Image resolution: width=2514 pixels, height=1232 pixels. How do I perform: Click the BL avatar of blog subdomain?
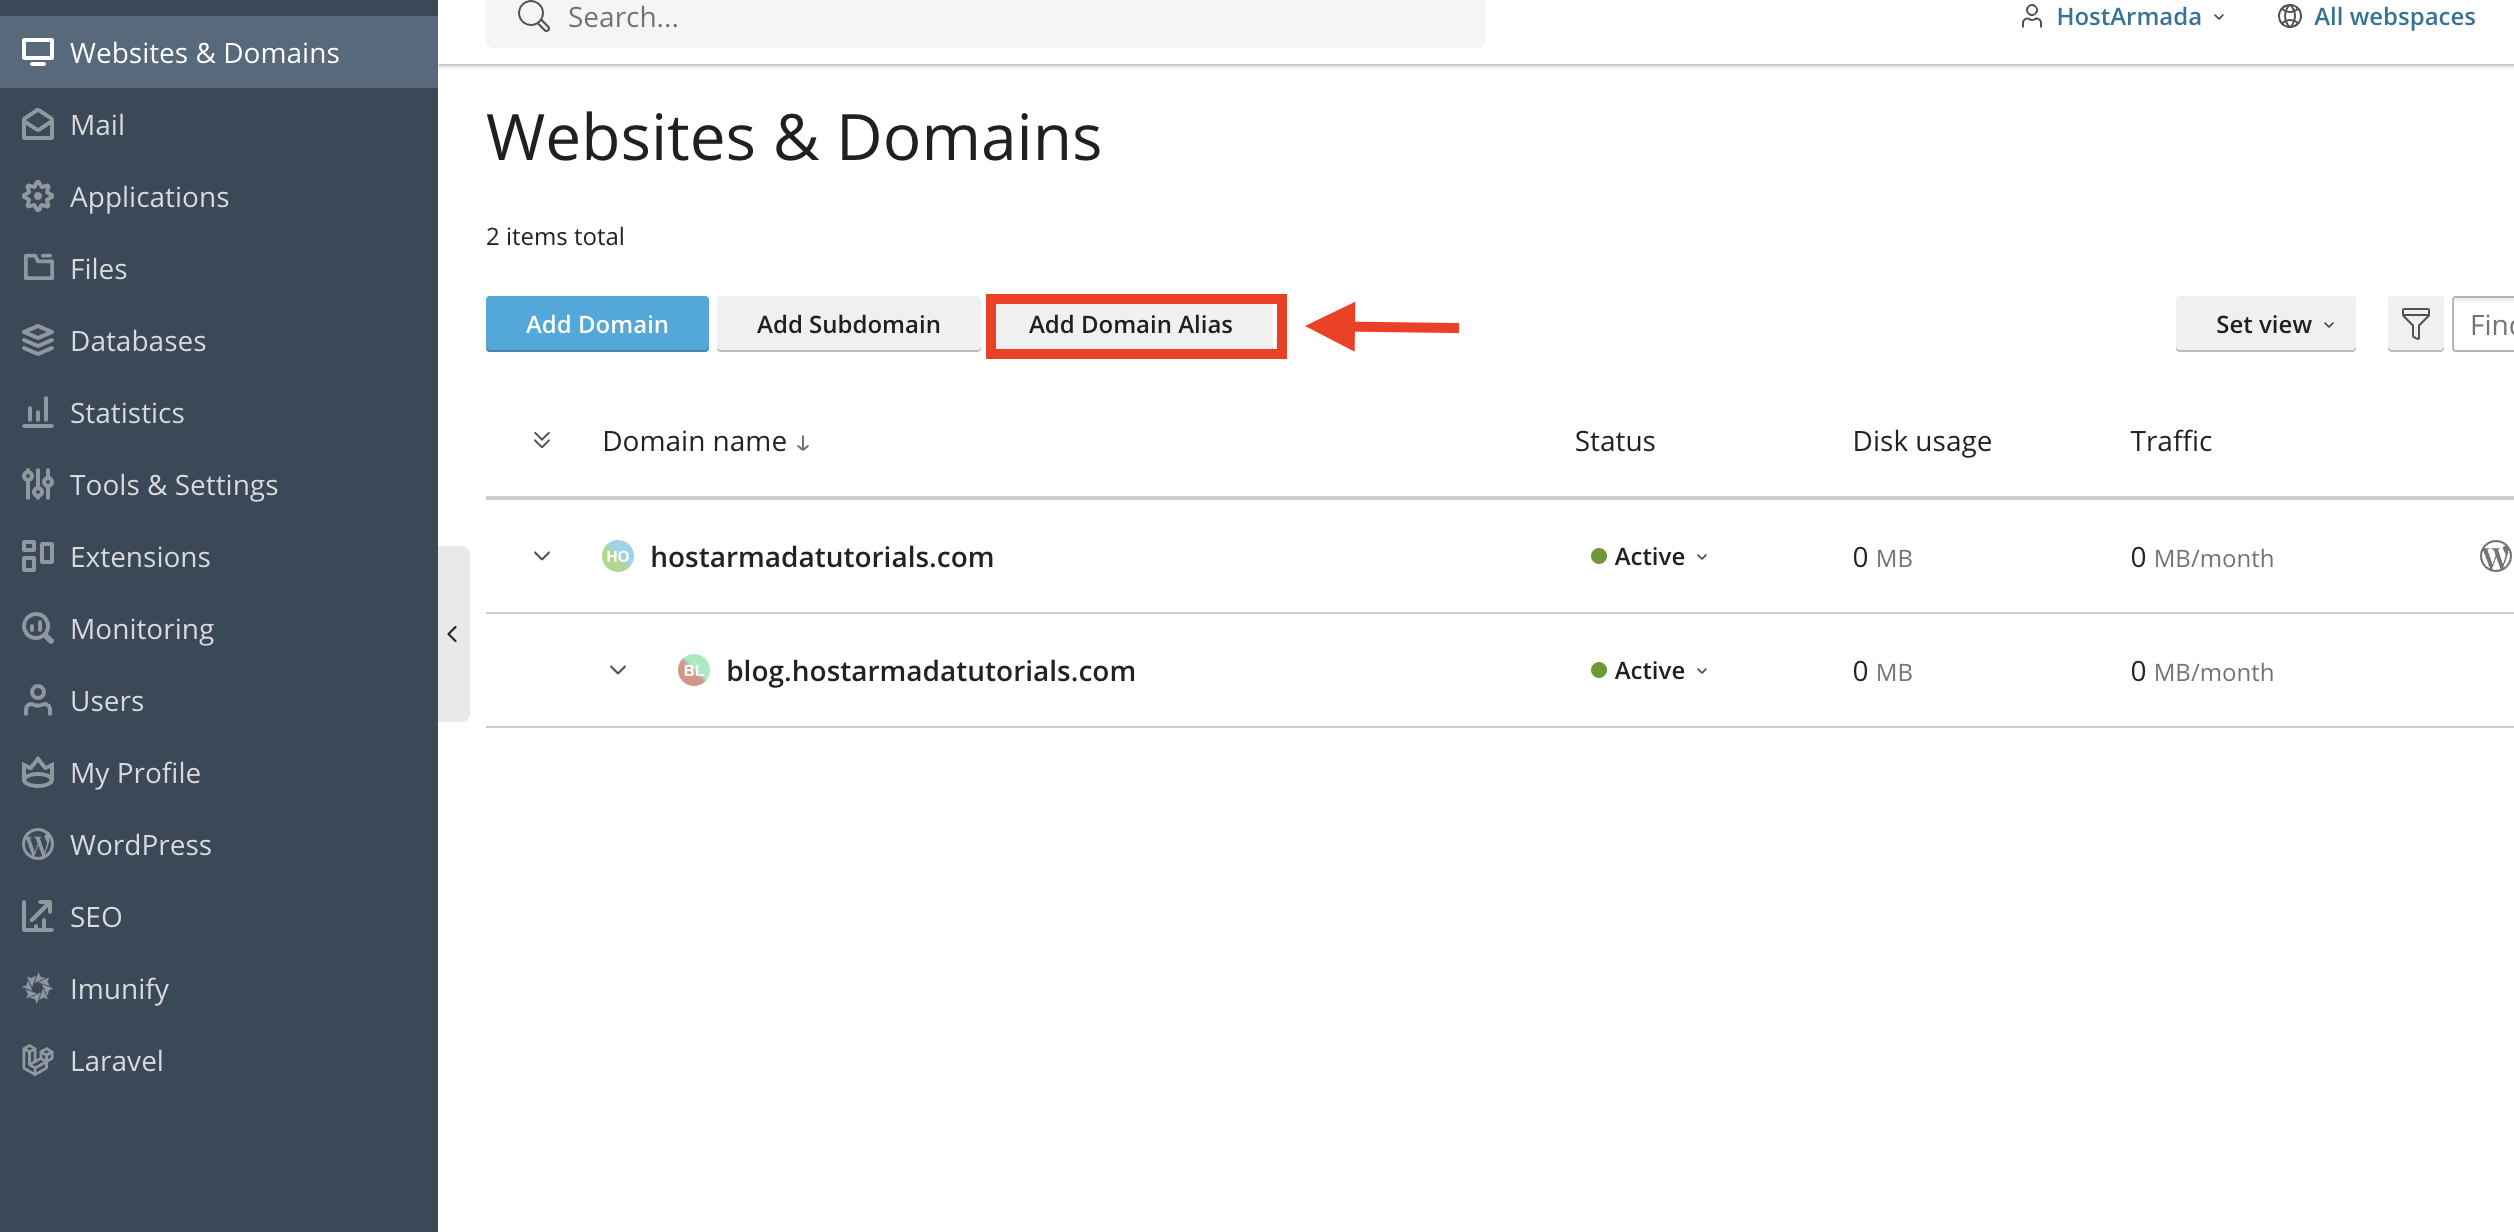point(693,670)
